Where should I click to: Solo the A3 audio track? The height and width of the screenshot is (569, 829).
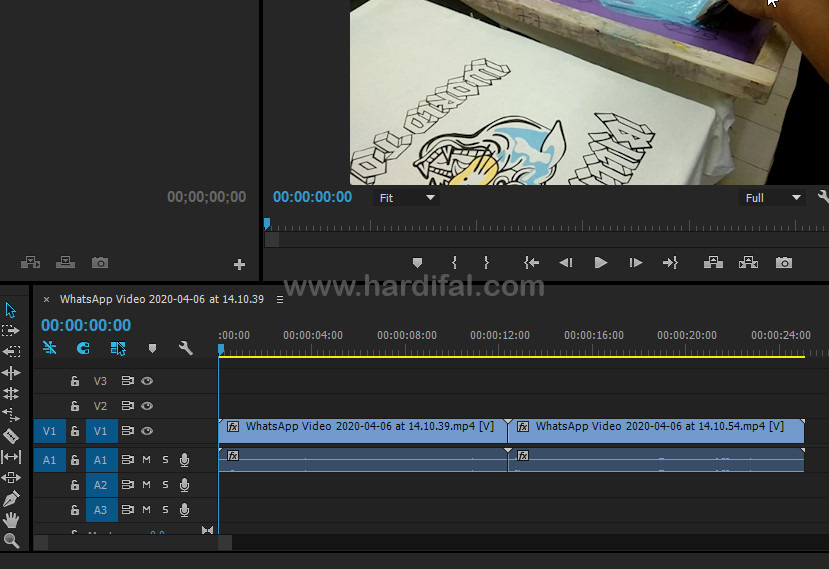pyautogui.click(x=165, y=510)
